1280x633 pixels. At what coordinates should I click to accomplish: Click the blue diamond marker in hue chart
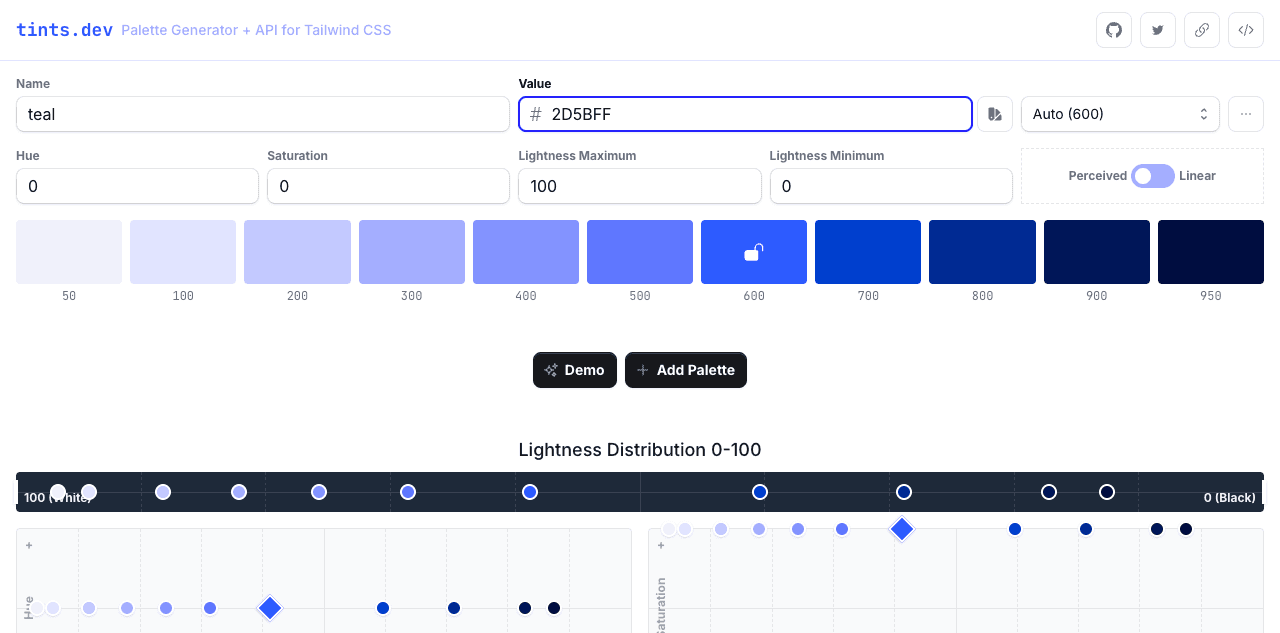(x=270, y=608)
